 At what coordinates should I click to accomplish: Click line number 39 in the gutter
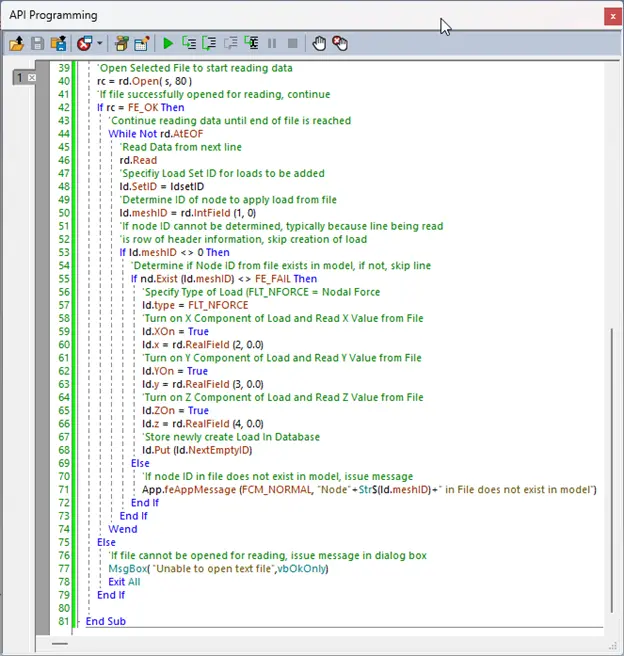64,68
